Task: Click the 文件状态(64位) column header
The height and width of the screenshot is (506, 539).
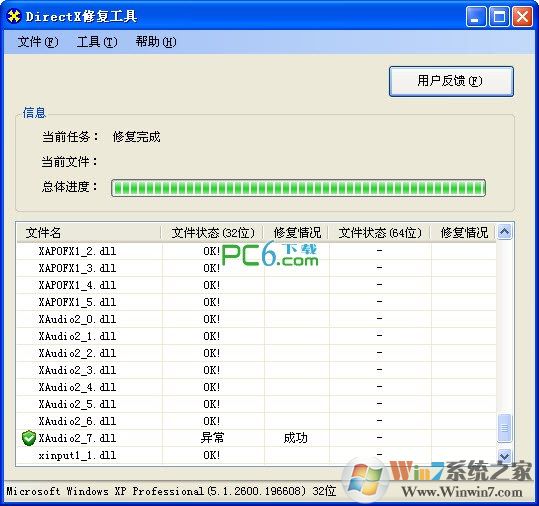Action: pos(380,233)
